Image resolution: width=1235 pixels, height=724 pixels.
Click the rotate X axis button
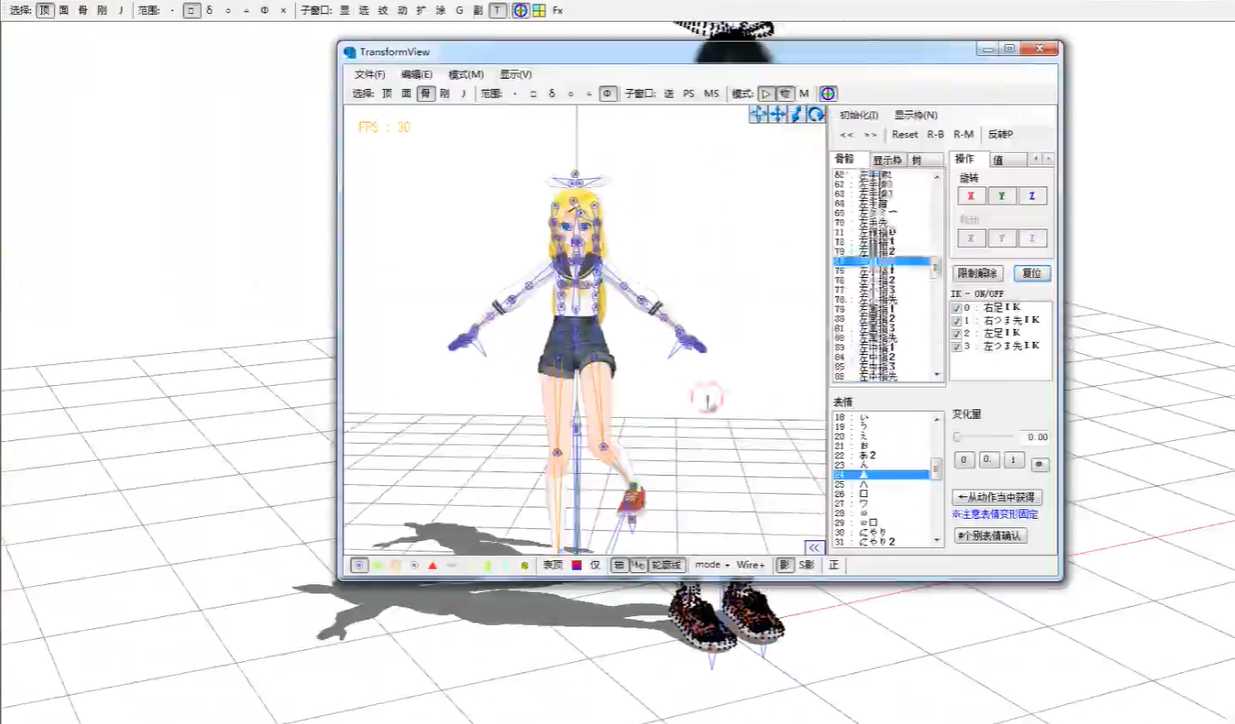click(971, 196)
